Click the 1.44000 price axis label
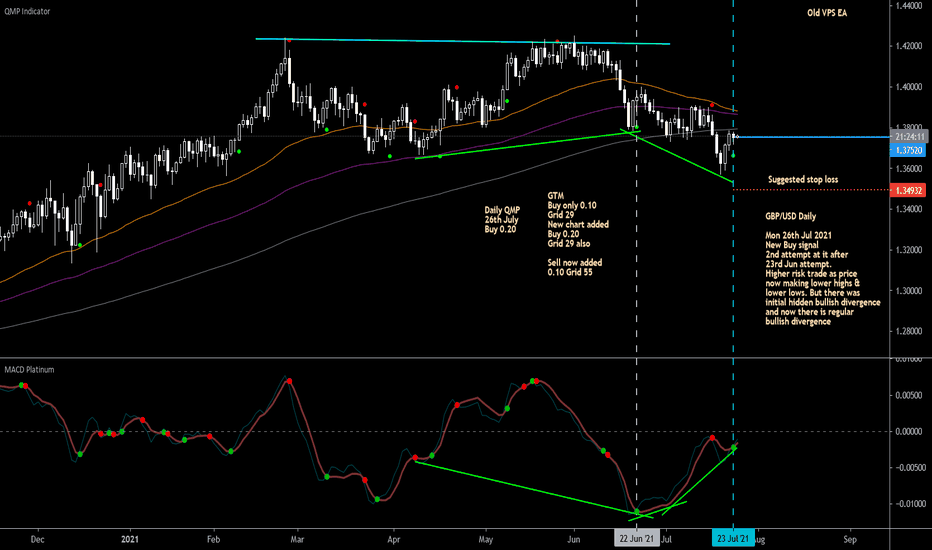The width and height of the screenshot is (932, 550). pos(909,5)
